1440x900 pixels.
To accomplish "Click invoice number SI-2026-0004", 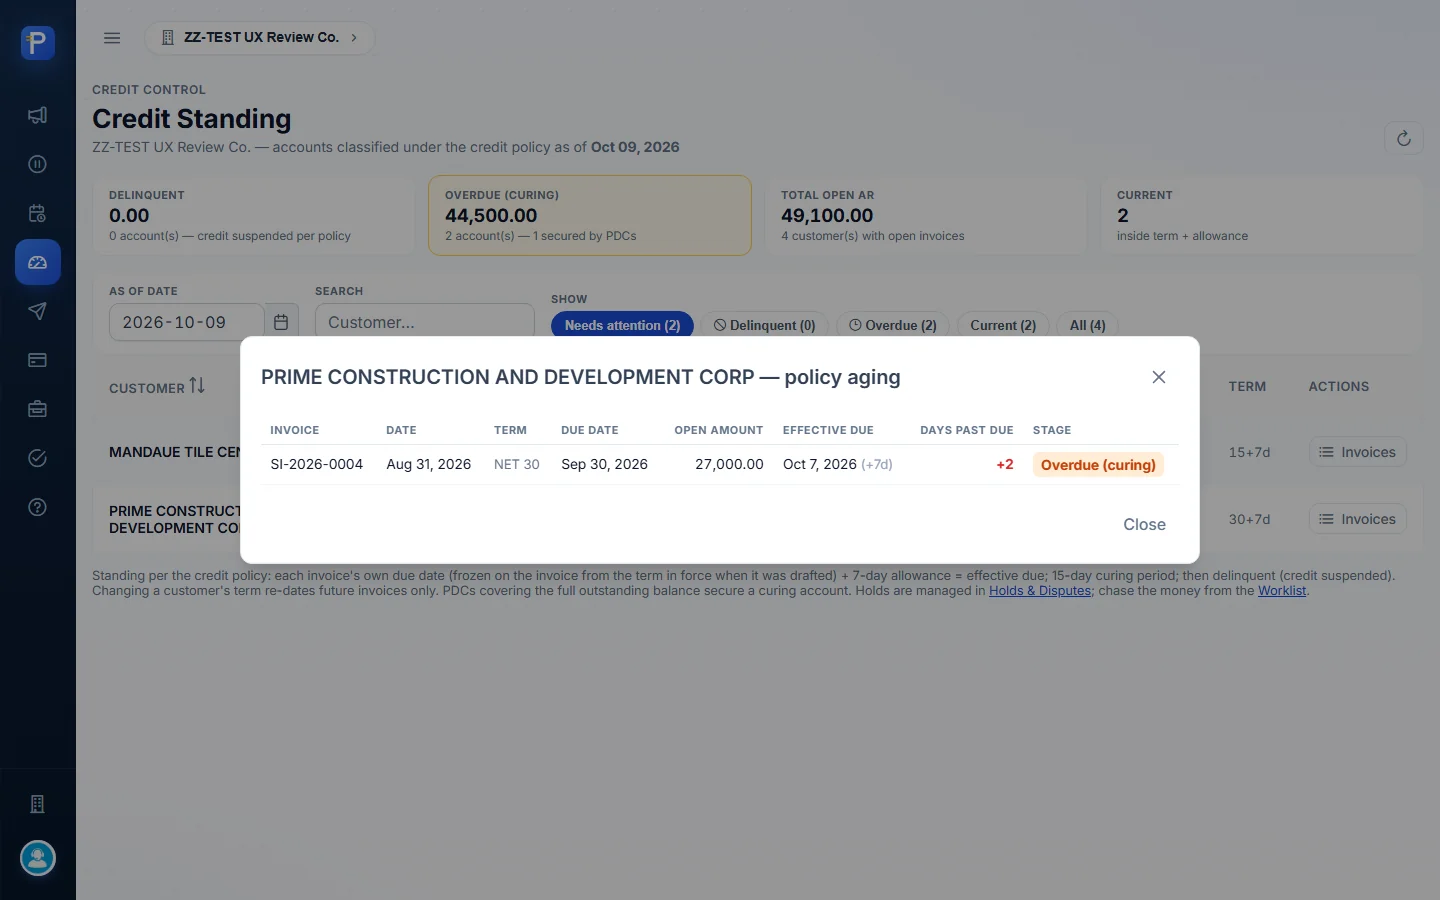I will pyautogui.click(x=317, y=464).
